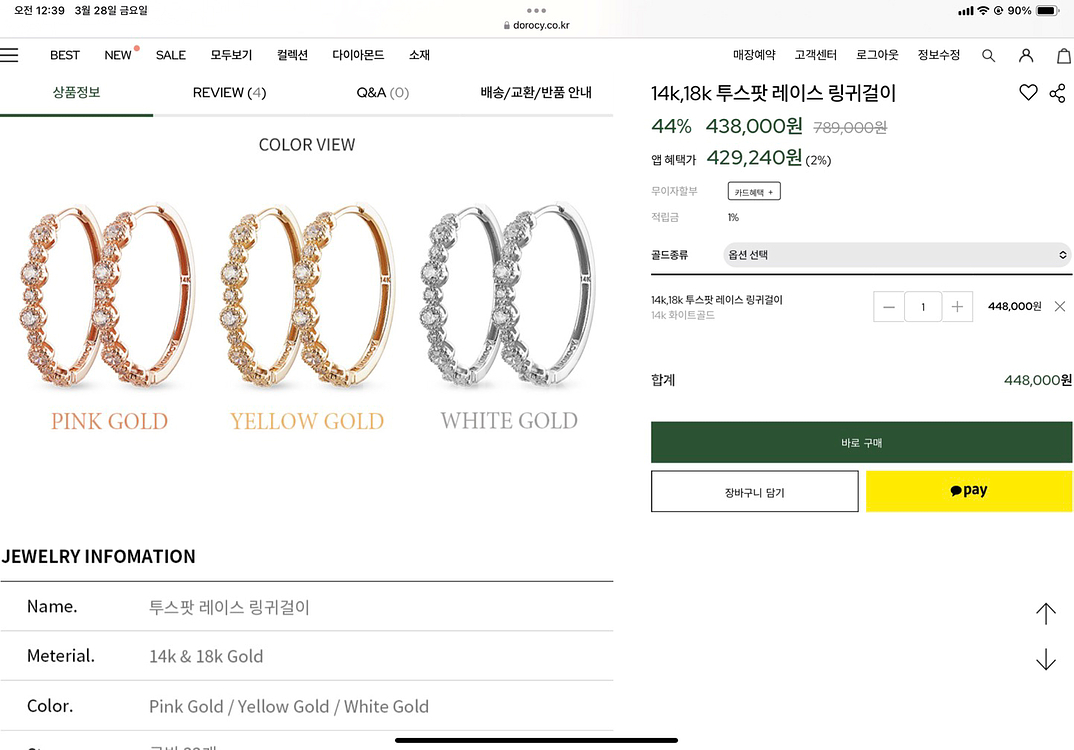Remove the 14k 화이트골드 selected item
1074x750 pixels.
coord(1060,306)
